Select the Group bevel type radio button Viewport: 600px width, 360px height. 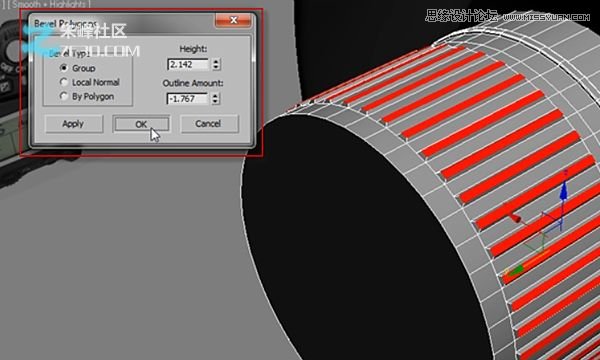pos(64,68)
